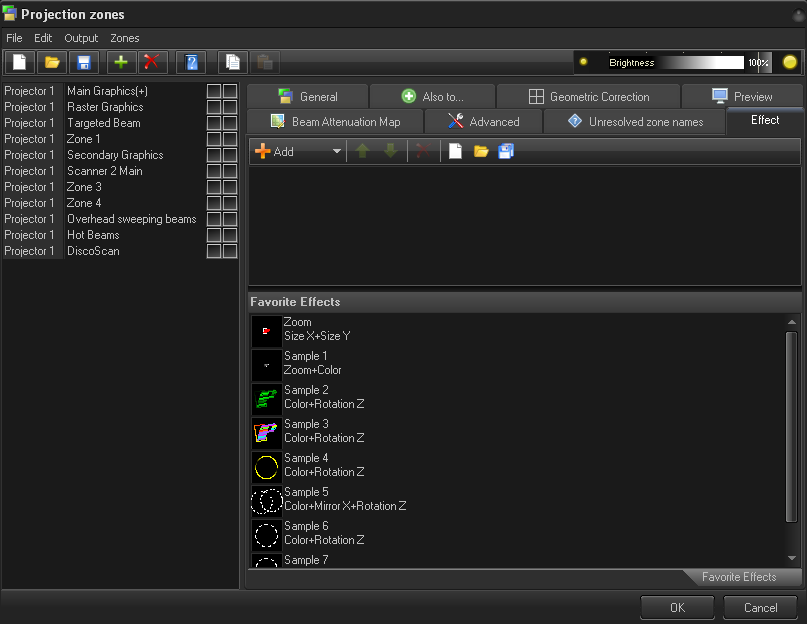
Task: Select the Zoom Size X+Size Y effect thumbnail
Action: pyautogui.click(x=267, y=331)
